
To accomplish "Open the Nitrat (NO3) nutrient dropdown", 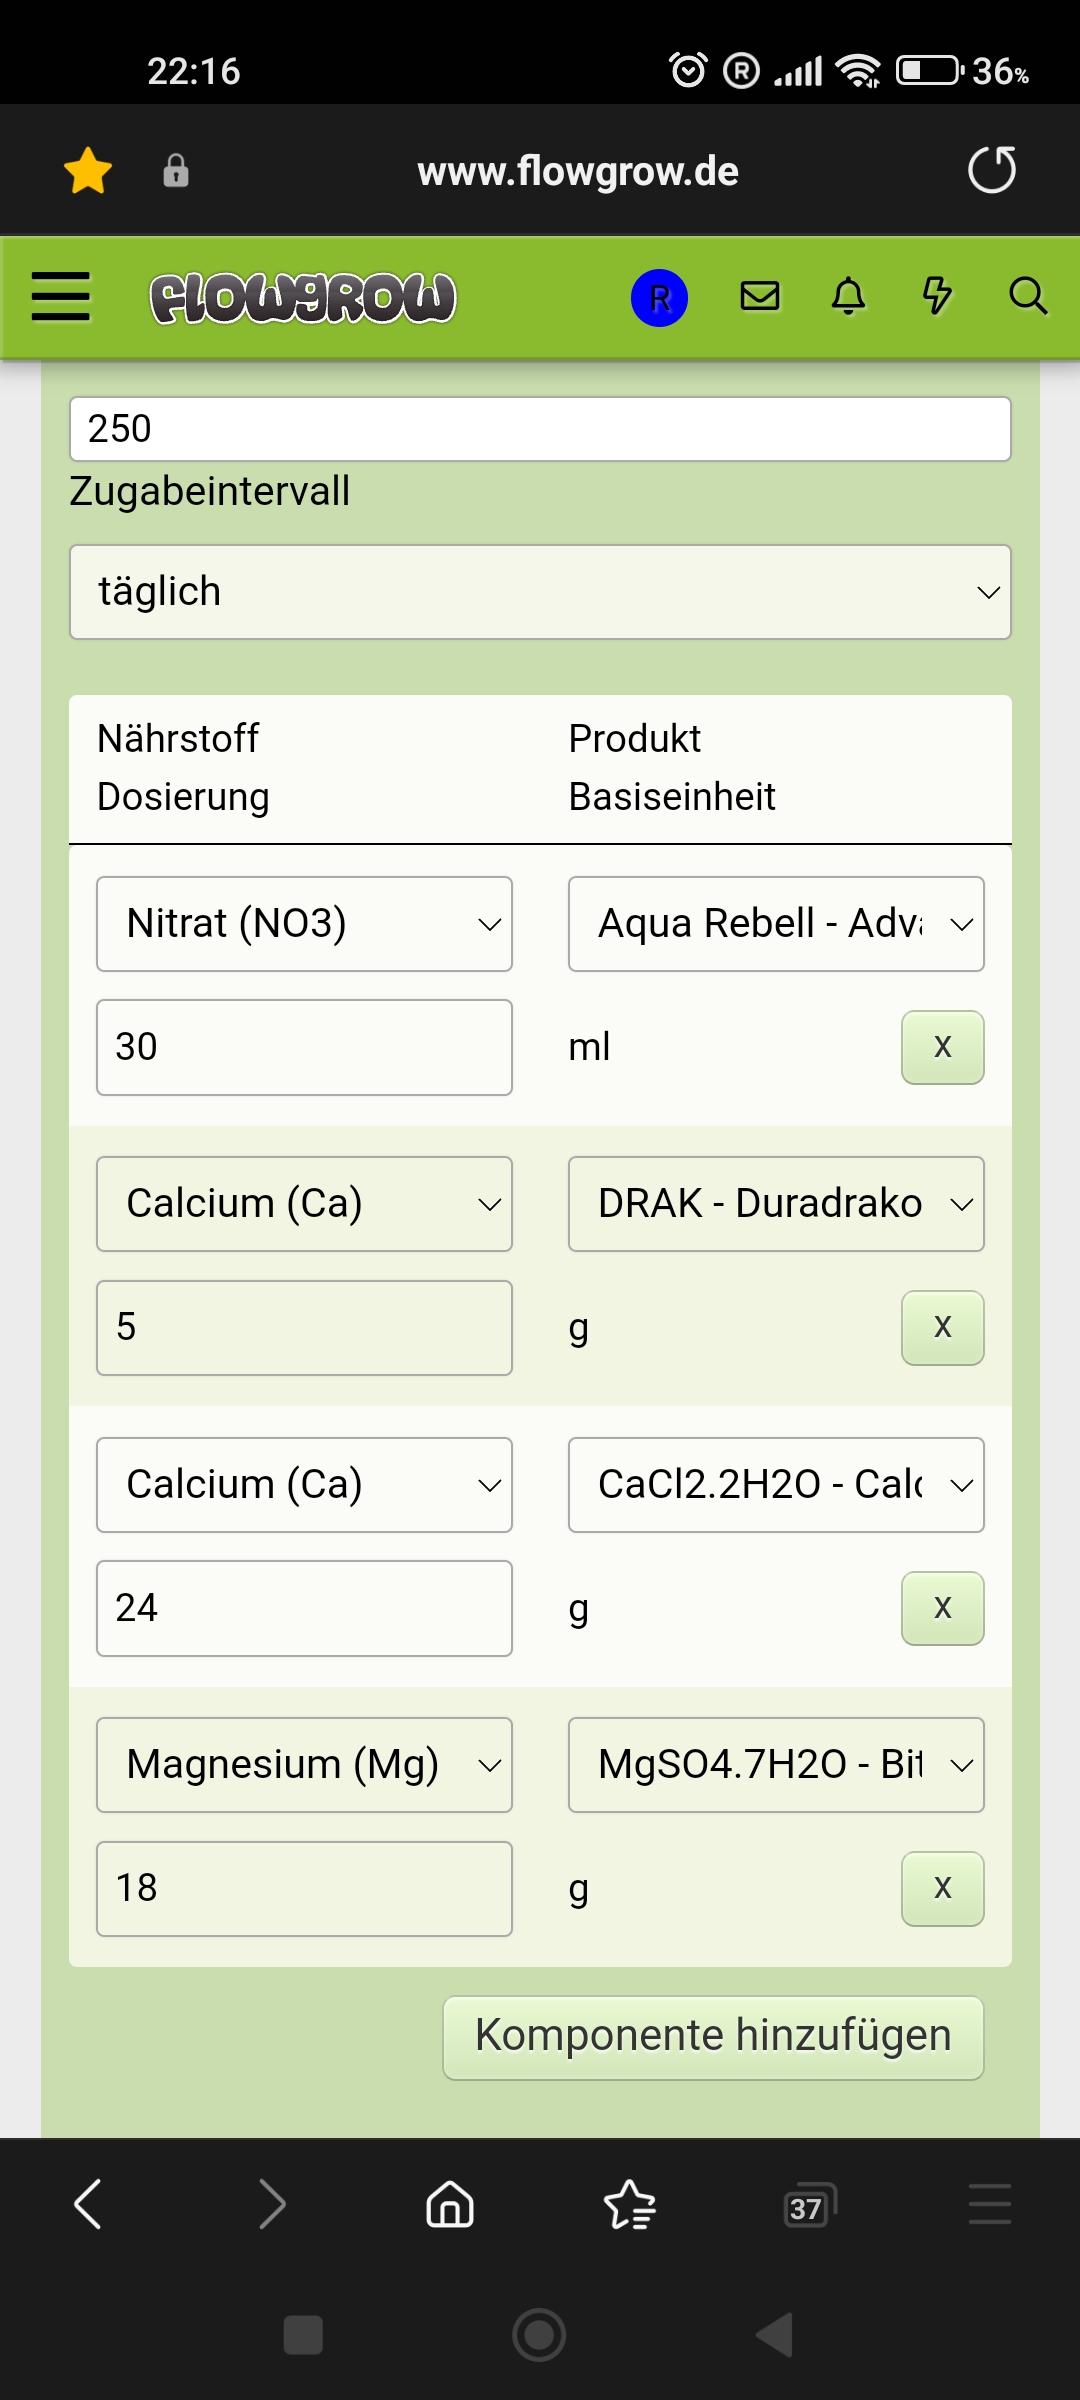I will (x=304, y=924).
